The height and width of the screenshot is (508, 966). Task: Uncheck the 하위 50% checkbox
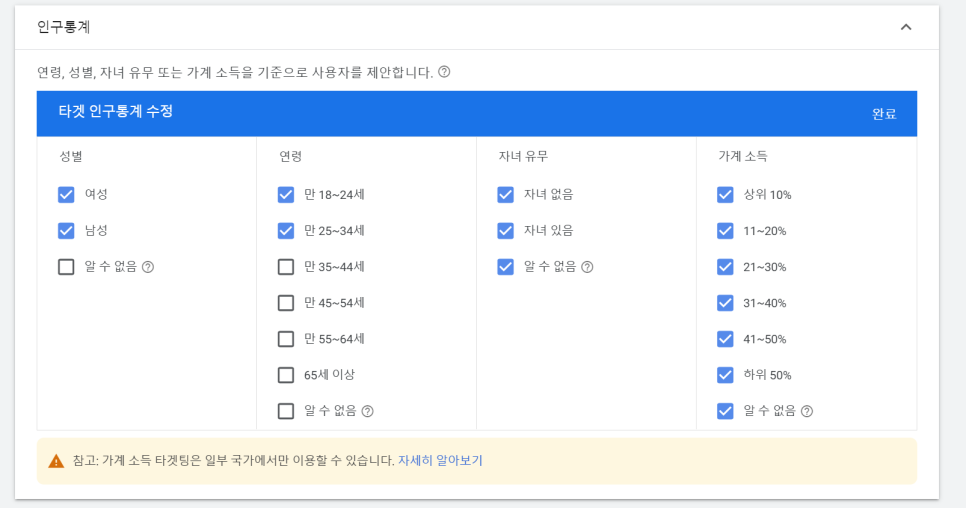click(725, 375)
